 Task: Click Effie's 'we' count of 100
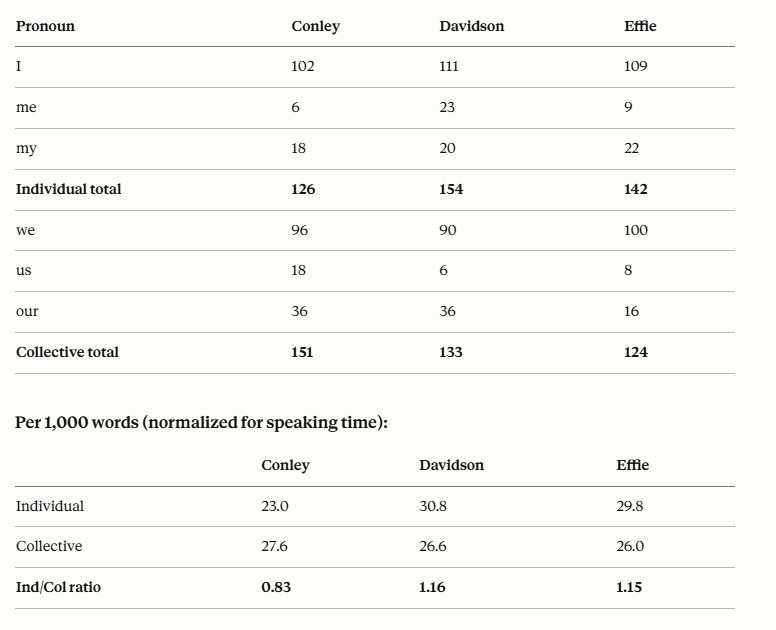[636, 230]
